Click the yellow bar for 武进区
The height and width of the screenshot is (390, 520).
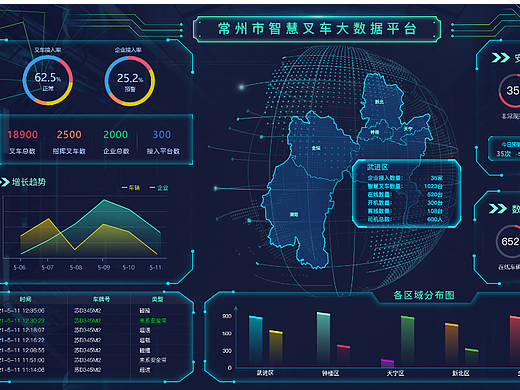coord(276,348)
